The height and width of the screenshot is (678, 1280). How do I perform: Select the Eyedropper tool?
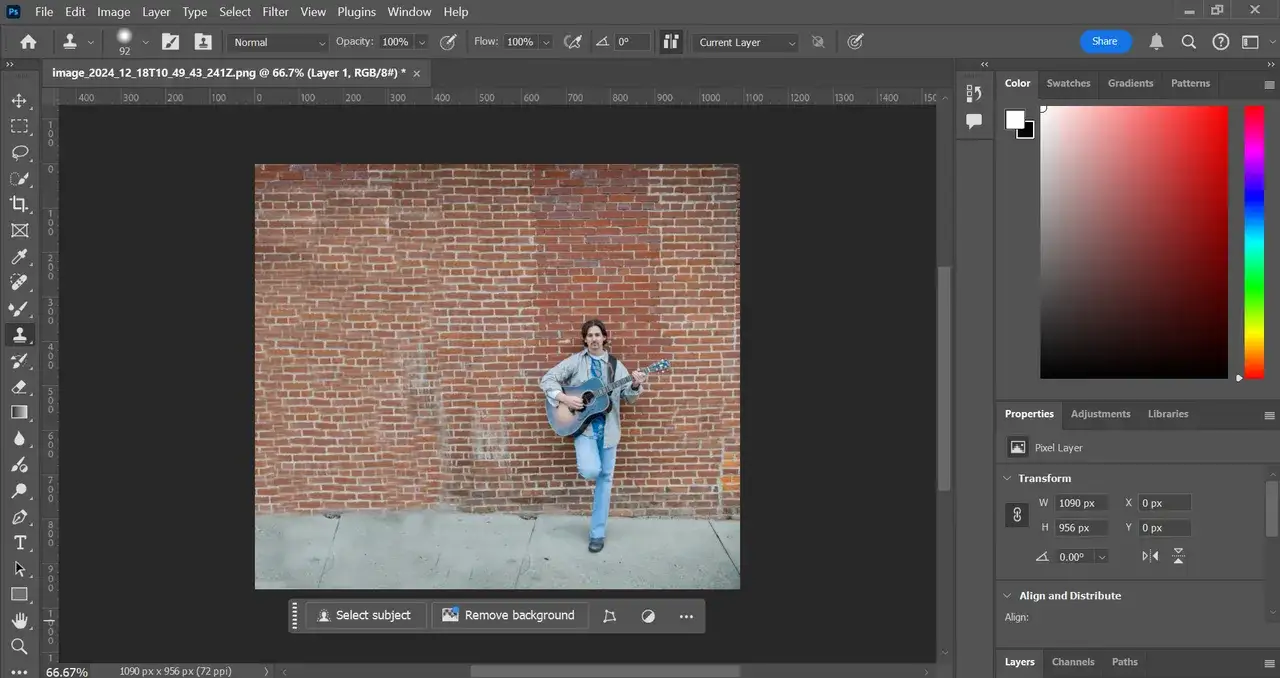click(19, 257)
